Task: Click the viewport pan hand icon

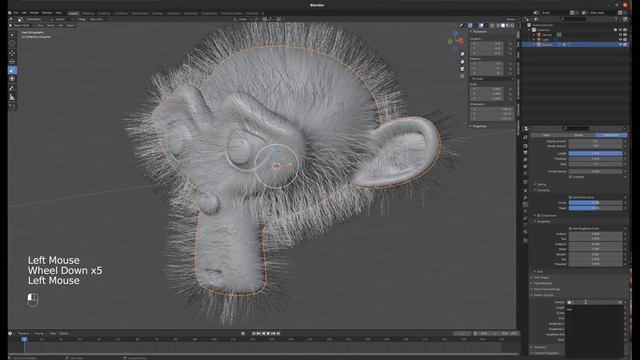Action: pos(462,61)
